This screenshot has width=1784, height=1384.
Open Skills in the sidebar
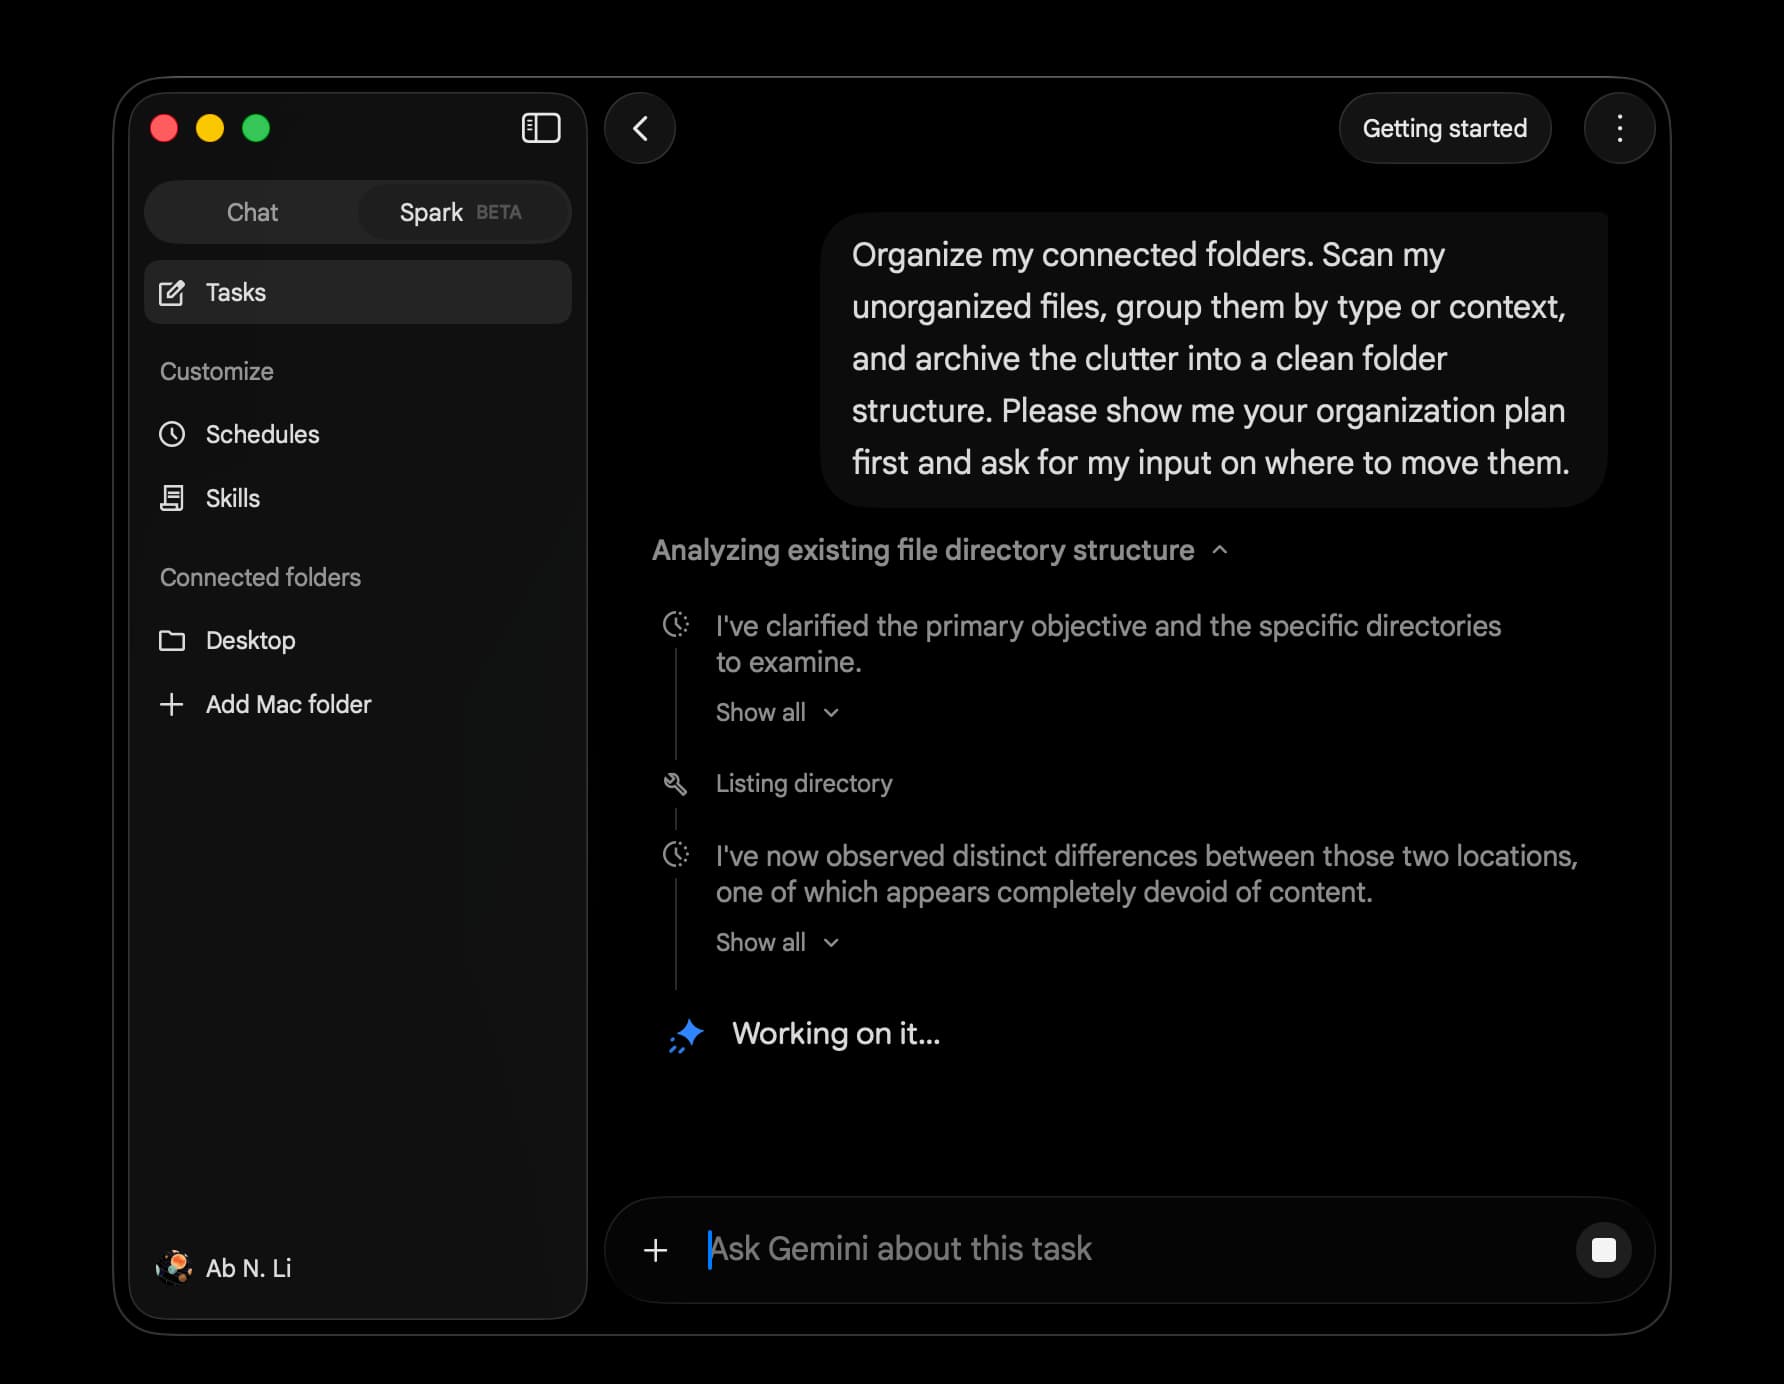tap(358, 498)
